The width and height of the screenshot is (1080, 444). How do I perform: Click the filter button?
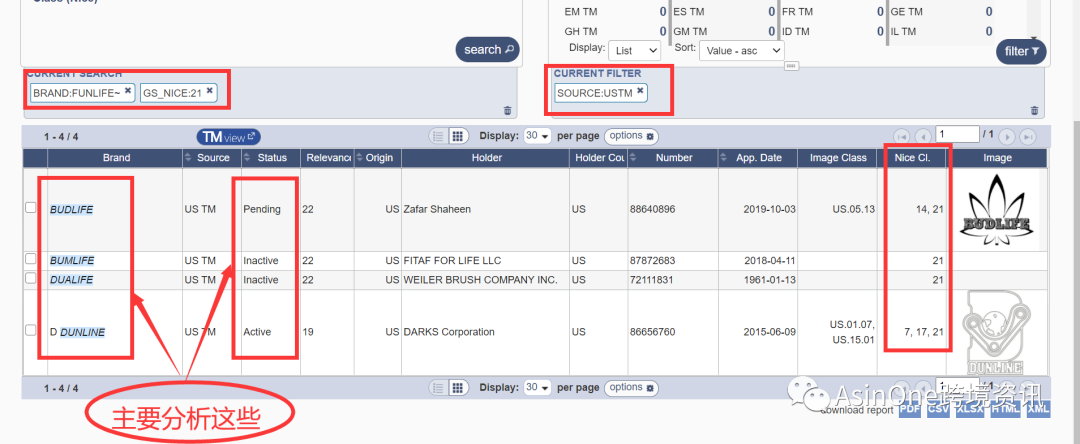tap(1021, 51)
